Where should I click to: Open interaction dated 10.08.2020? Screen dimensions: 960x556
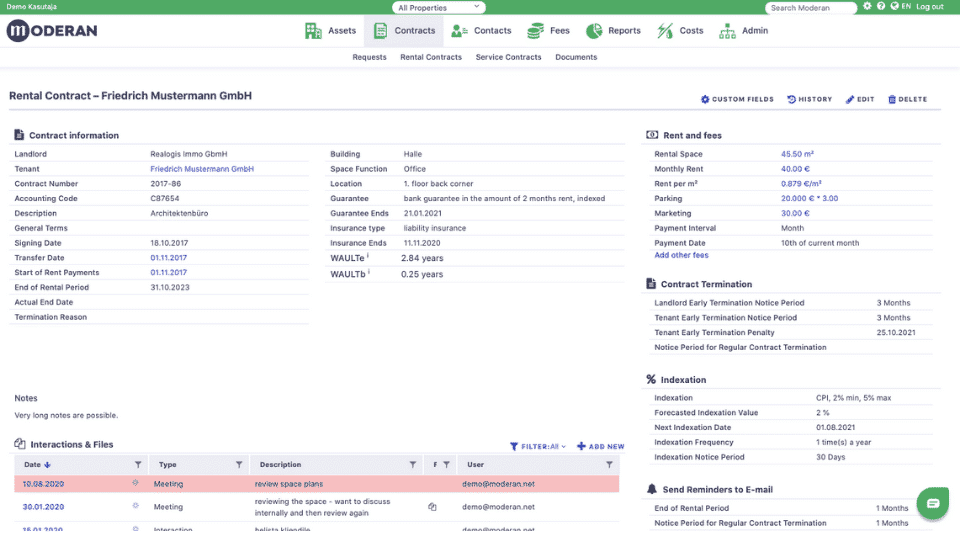click(43, 484)
